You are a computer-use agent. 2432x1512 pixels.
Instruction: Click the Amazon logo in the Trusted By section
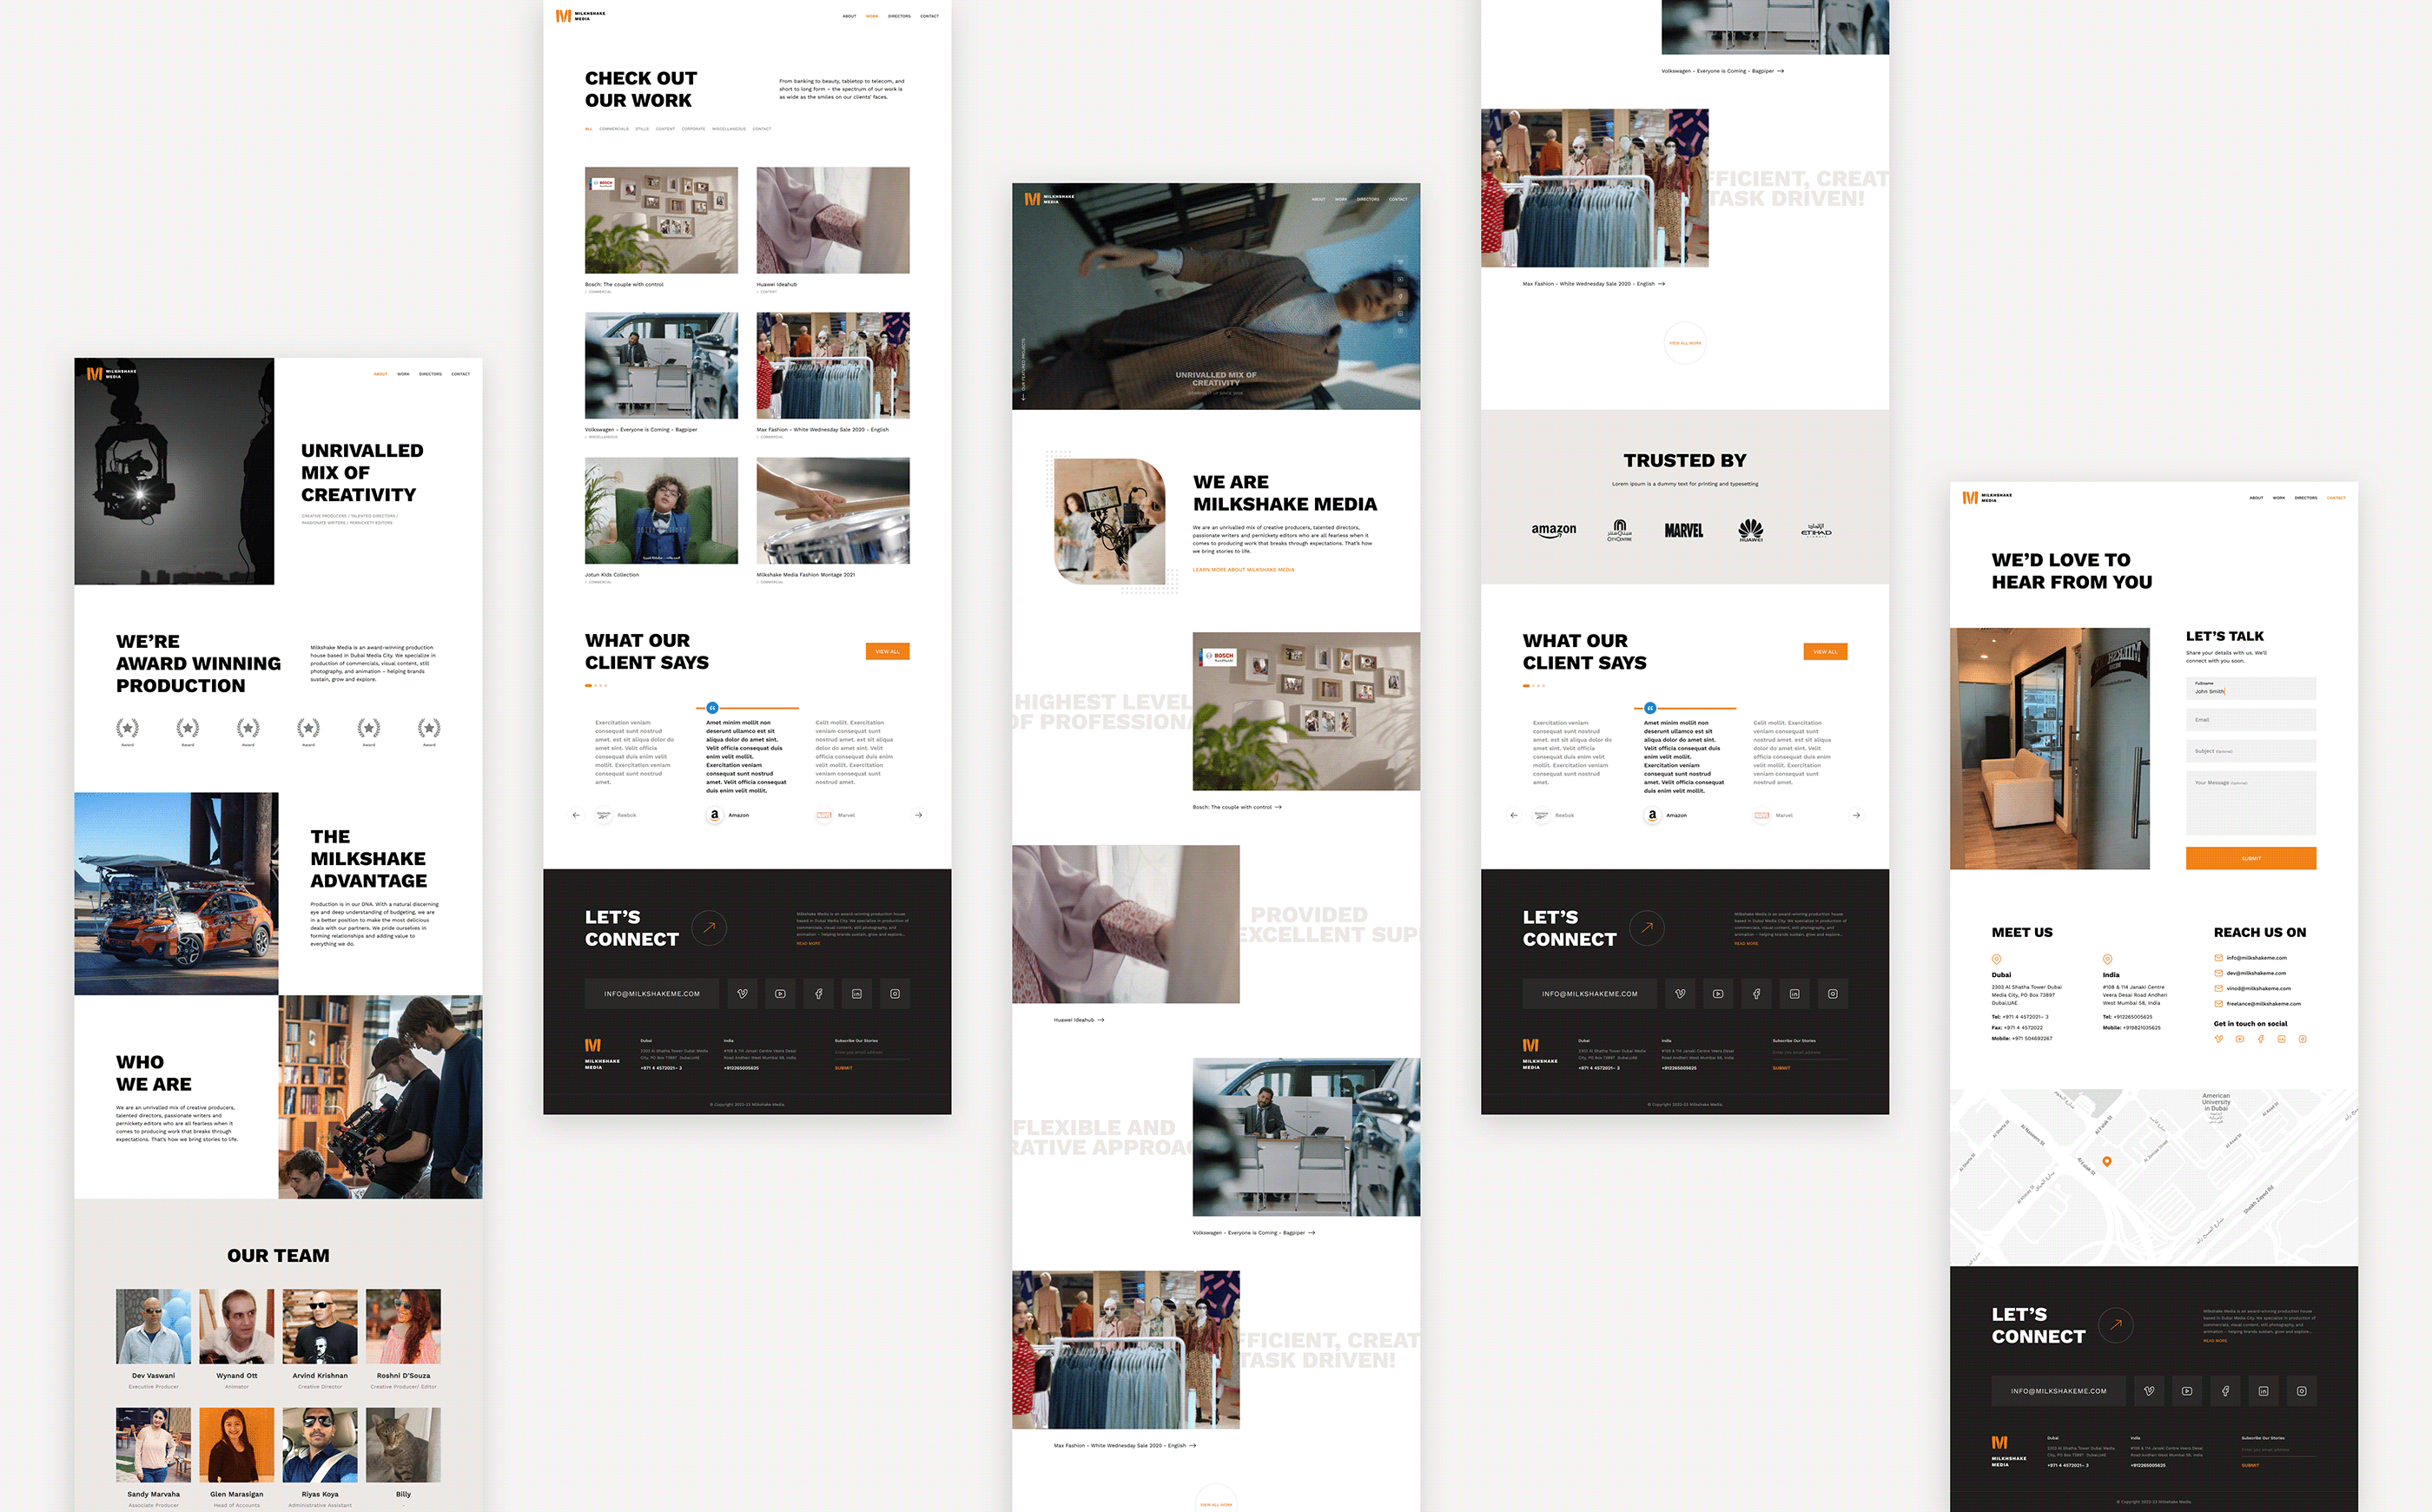tap(1553, 530)
